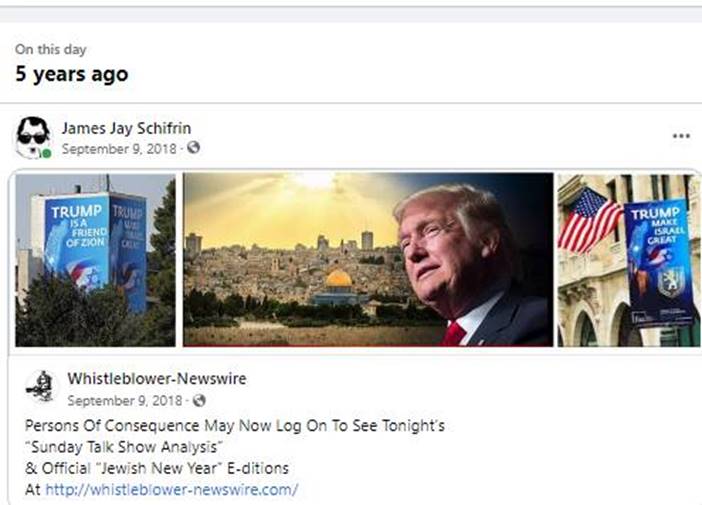Click the green active-status dot on avatar
This screenshot has height=505, width=702.
pos(46,154)
